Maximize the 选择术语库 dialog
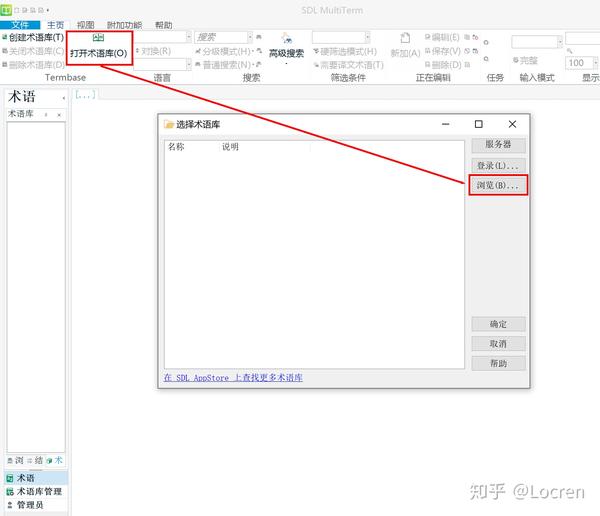 pyautogui.click(x=478, y=124)
